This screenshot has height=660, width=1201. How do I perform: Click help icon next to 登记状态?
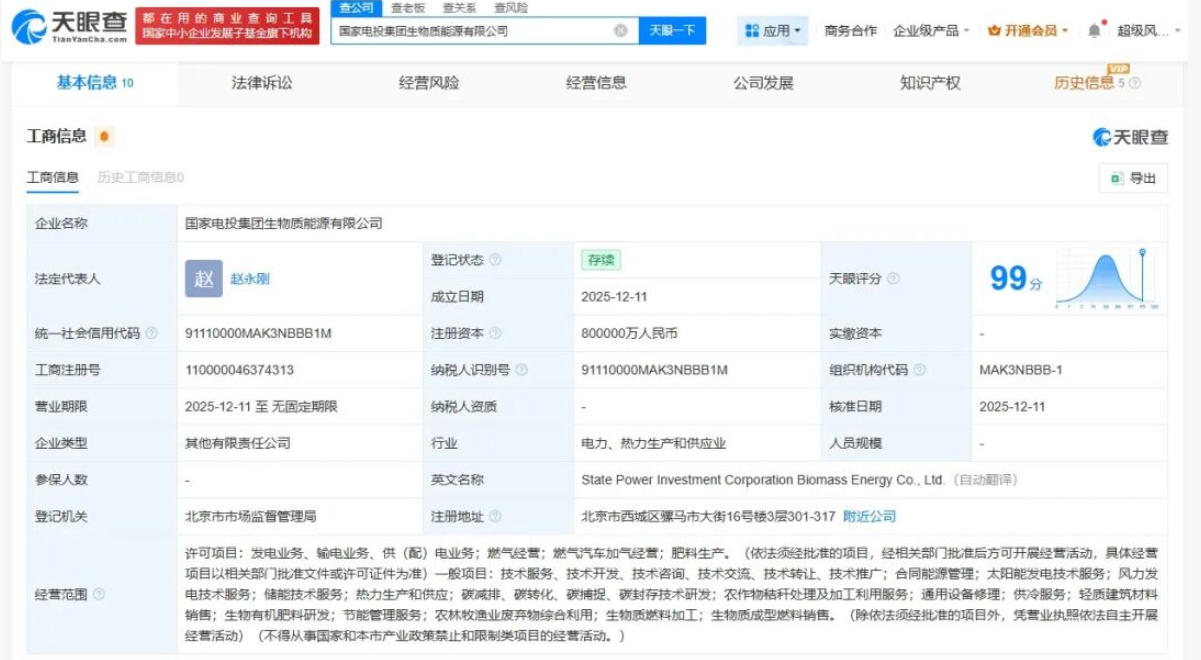coord(495,260)
